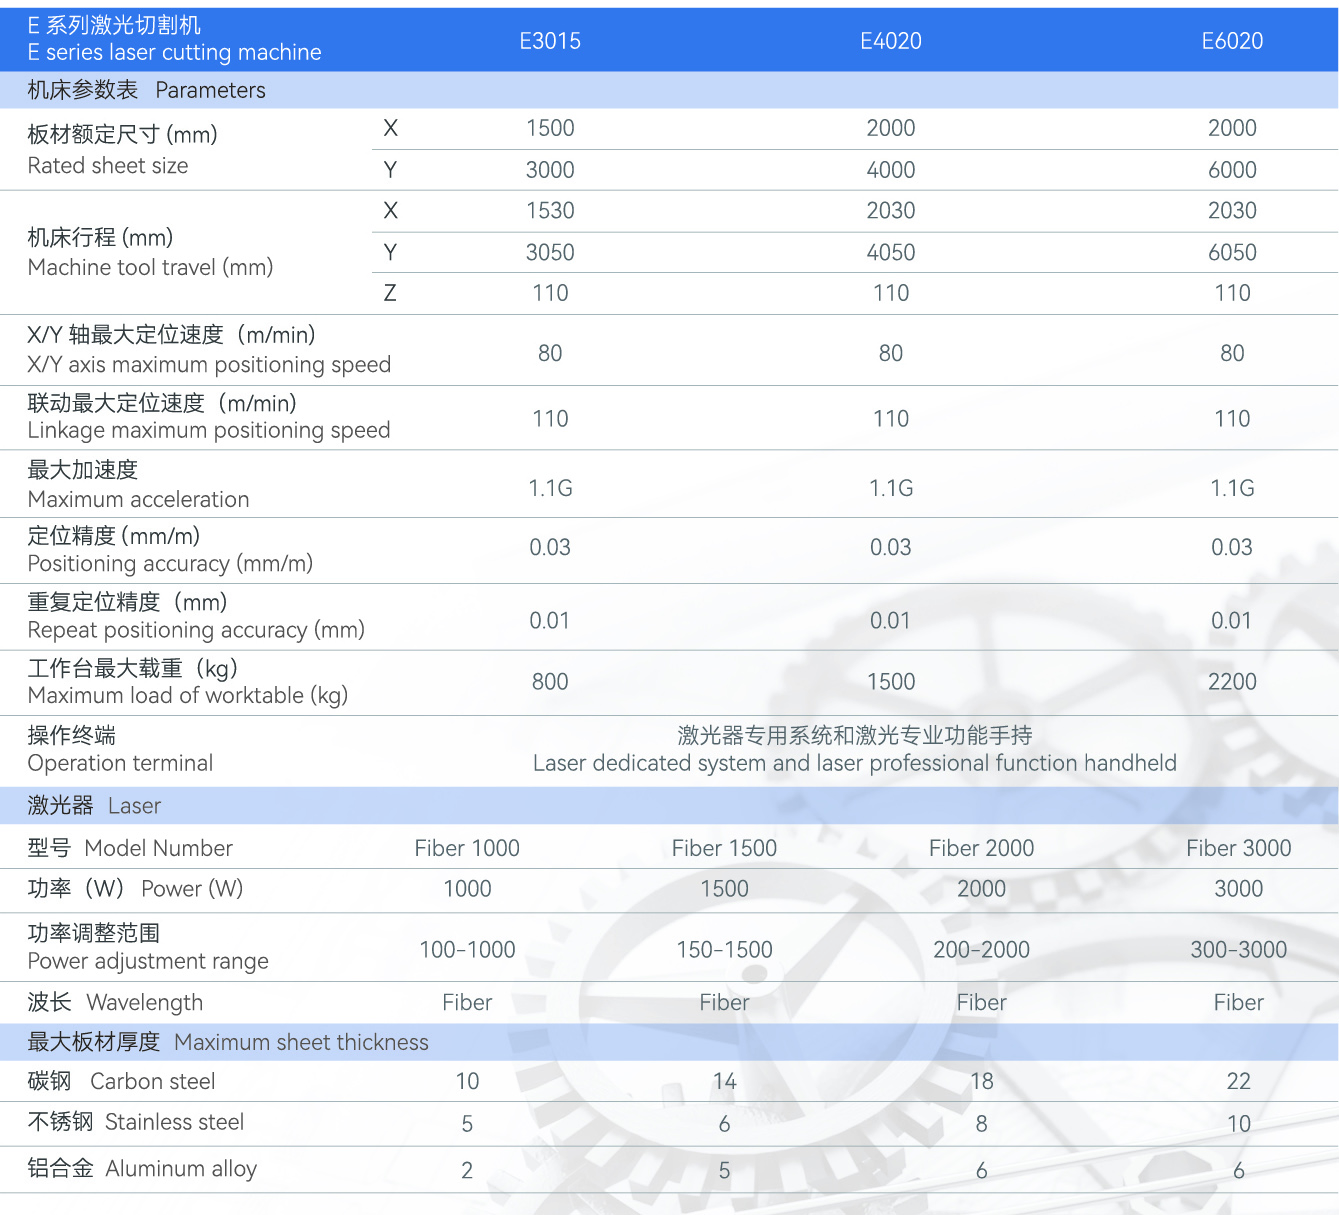The width and height of the screenshot is (1339, 1215).
Task: Click the Rated sheet size row label
Action: coord(108,166)
